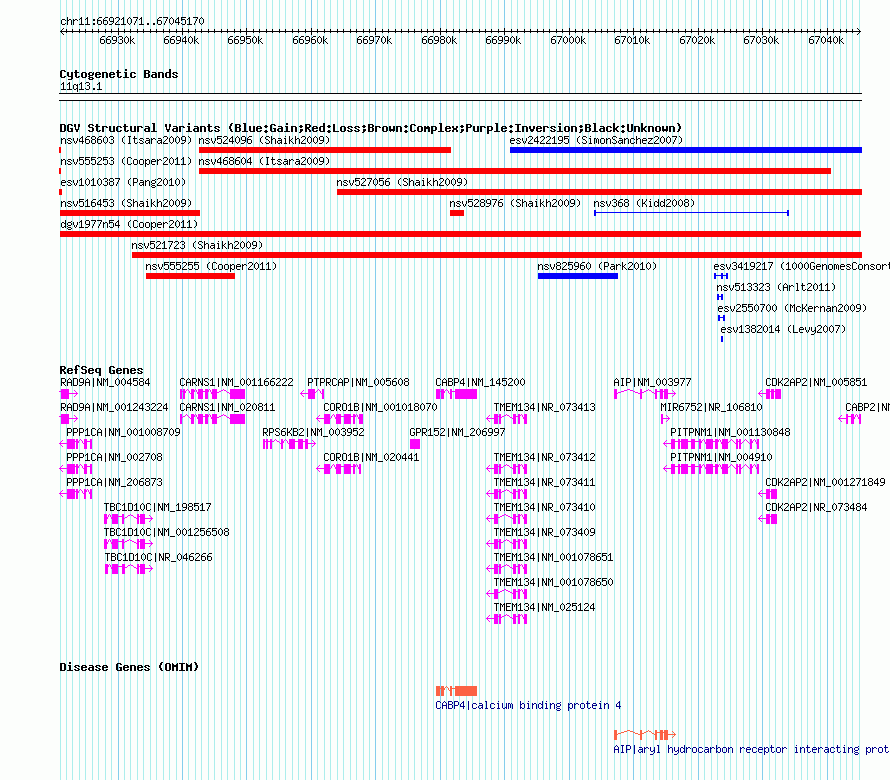Click the PPP1CA|NM_206873 gene glyph
This screenshot has height=780, width=890.
pos(75,494)
